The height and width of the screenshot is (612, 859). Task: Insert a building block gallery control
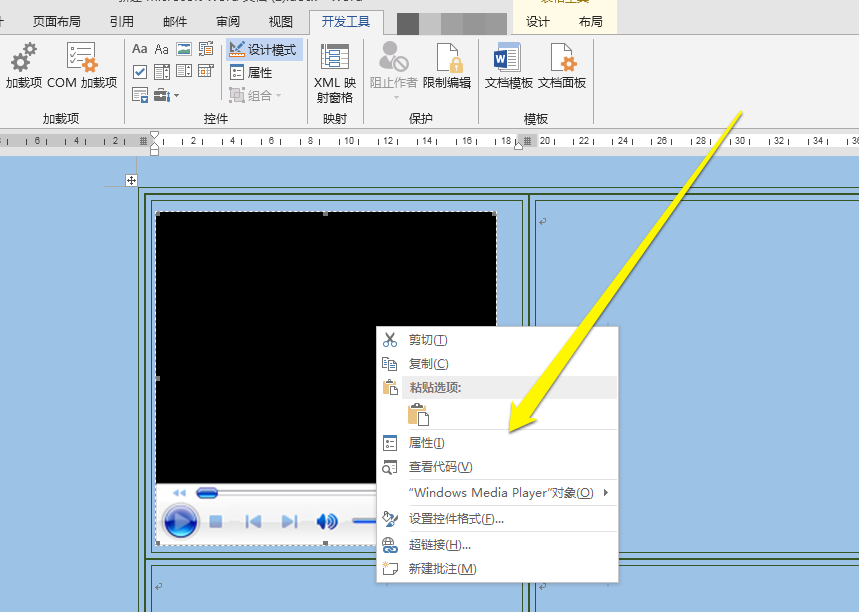[206, 49]
